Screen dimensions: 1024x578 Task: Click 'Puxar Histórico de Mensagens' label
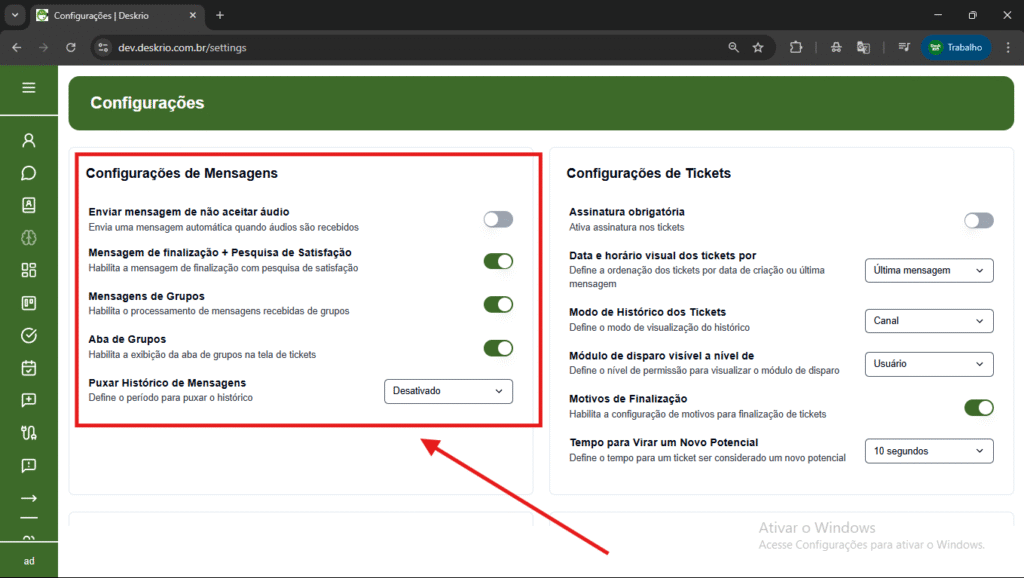pos(167,383)
